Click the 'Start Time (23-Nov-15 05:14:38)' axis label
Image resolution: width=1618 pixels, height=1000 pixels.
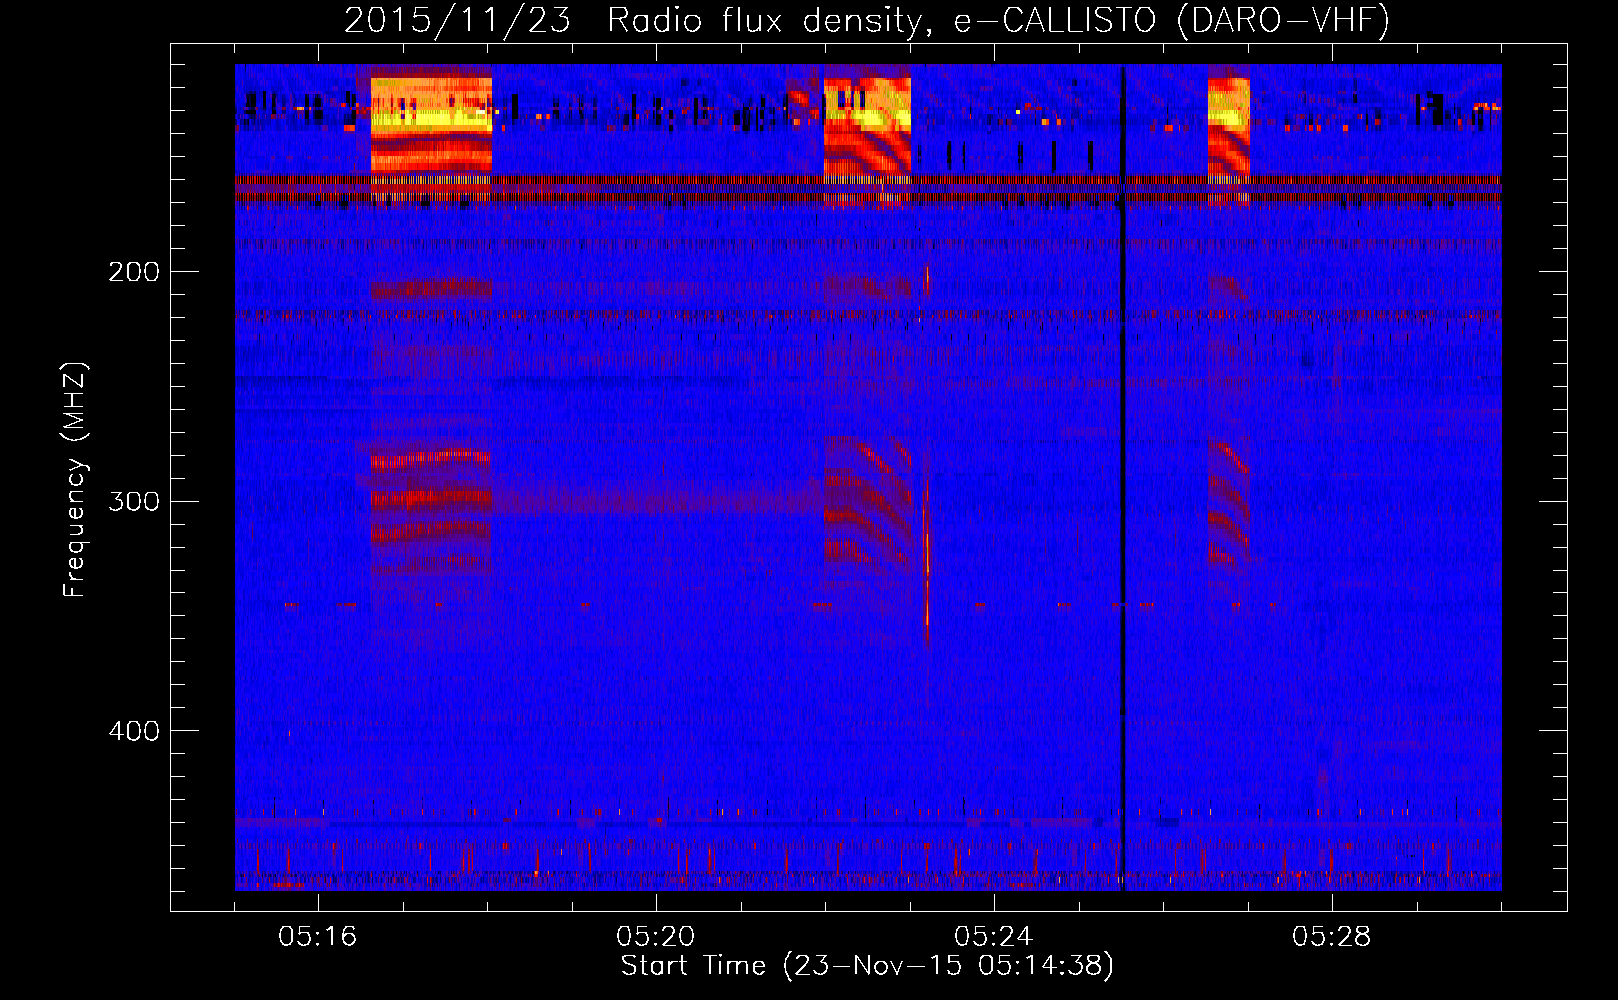click(x=867, y=966)
